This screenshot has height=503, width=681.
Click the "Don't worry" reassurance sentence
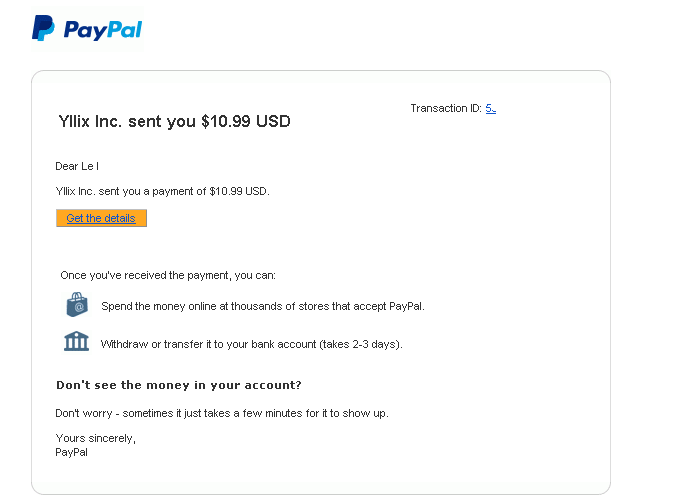click(221, 413)
